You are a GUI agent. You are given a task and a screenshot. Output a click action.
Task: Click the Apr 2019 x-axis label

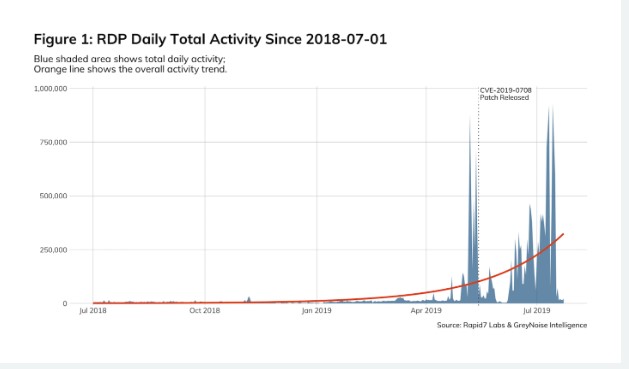point(426,310)
